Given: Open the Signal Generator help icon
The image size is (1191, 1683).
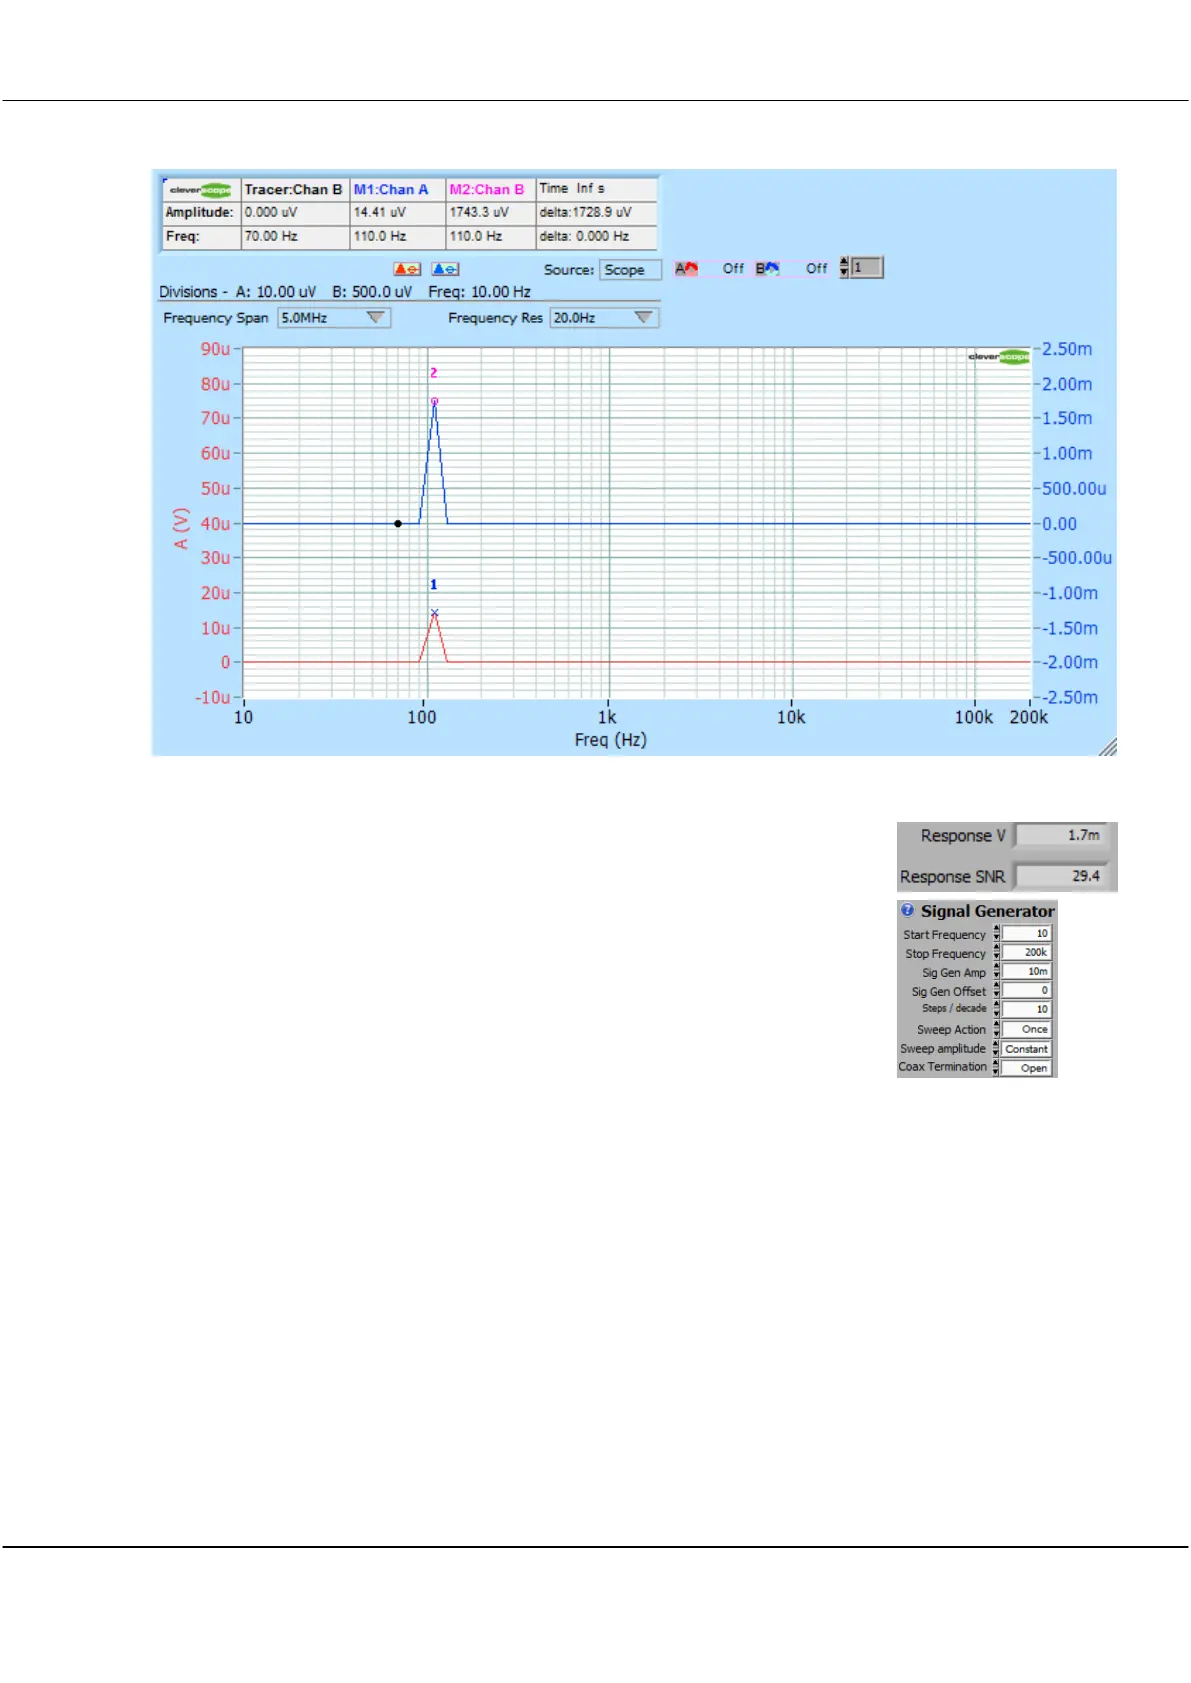Looking at the screenshot, I should point(907,910).
